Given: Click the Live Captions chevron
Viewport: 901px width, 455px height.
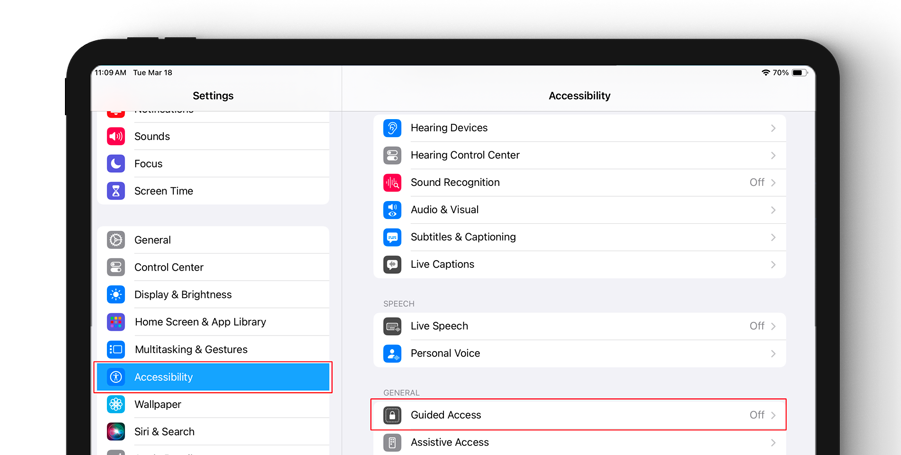Looking at the screenshot, I should tap(773, 265).
